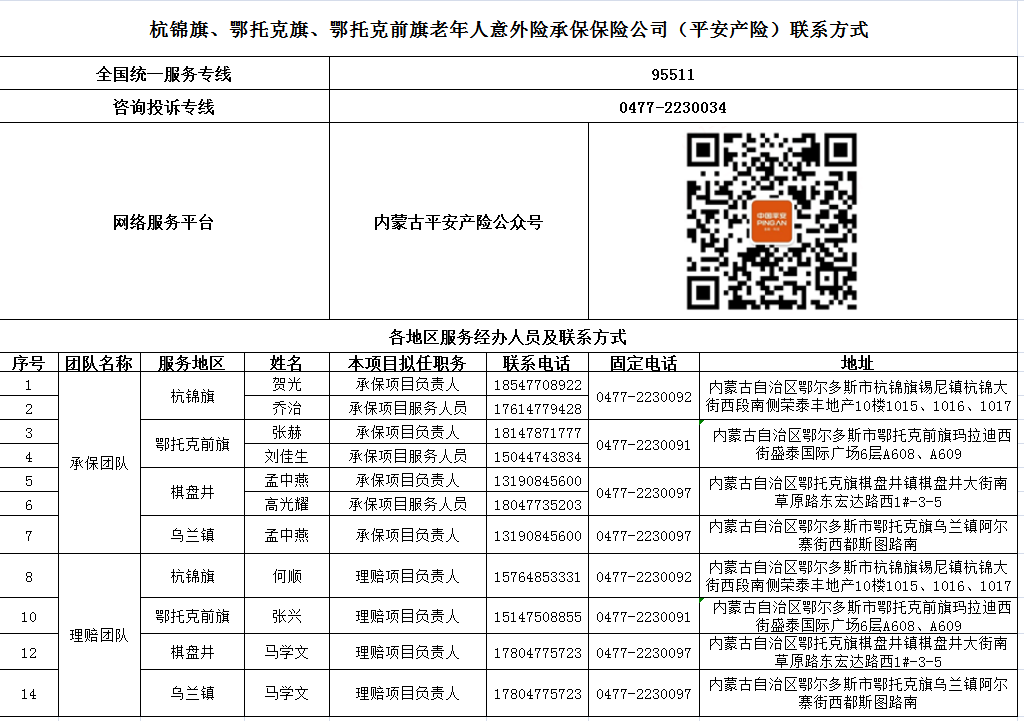Viewport: 1024px width, 721px height.
Task: Select 乌兰镇 region in row 7
Action: tap(193, 536)
